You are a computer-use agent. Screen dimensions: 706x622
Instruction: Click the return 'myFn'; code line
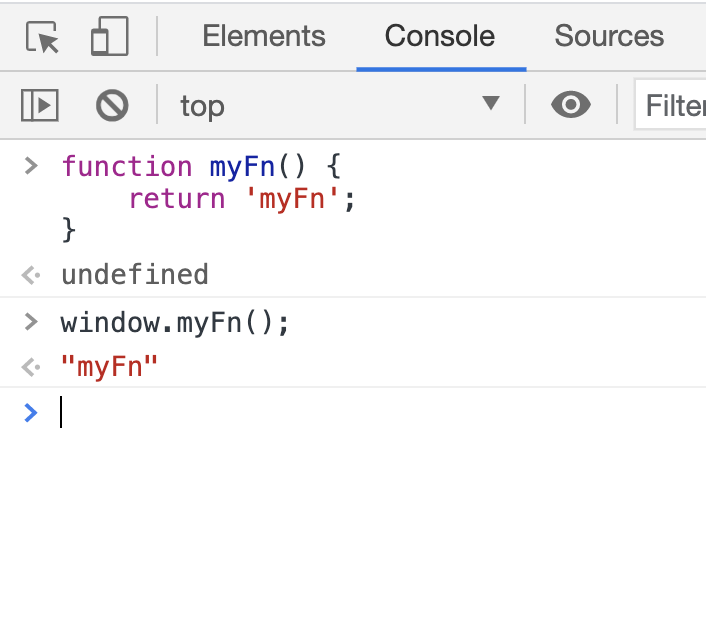[x=242, y=199]
